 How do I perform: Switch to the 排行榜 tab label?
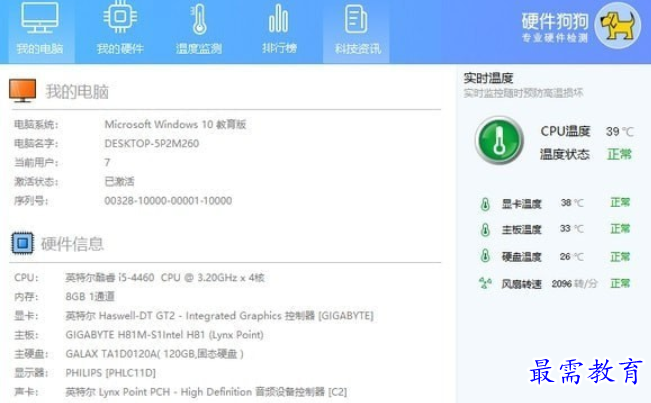(279, 48)
